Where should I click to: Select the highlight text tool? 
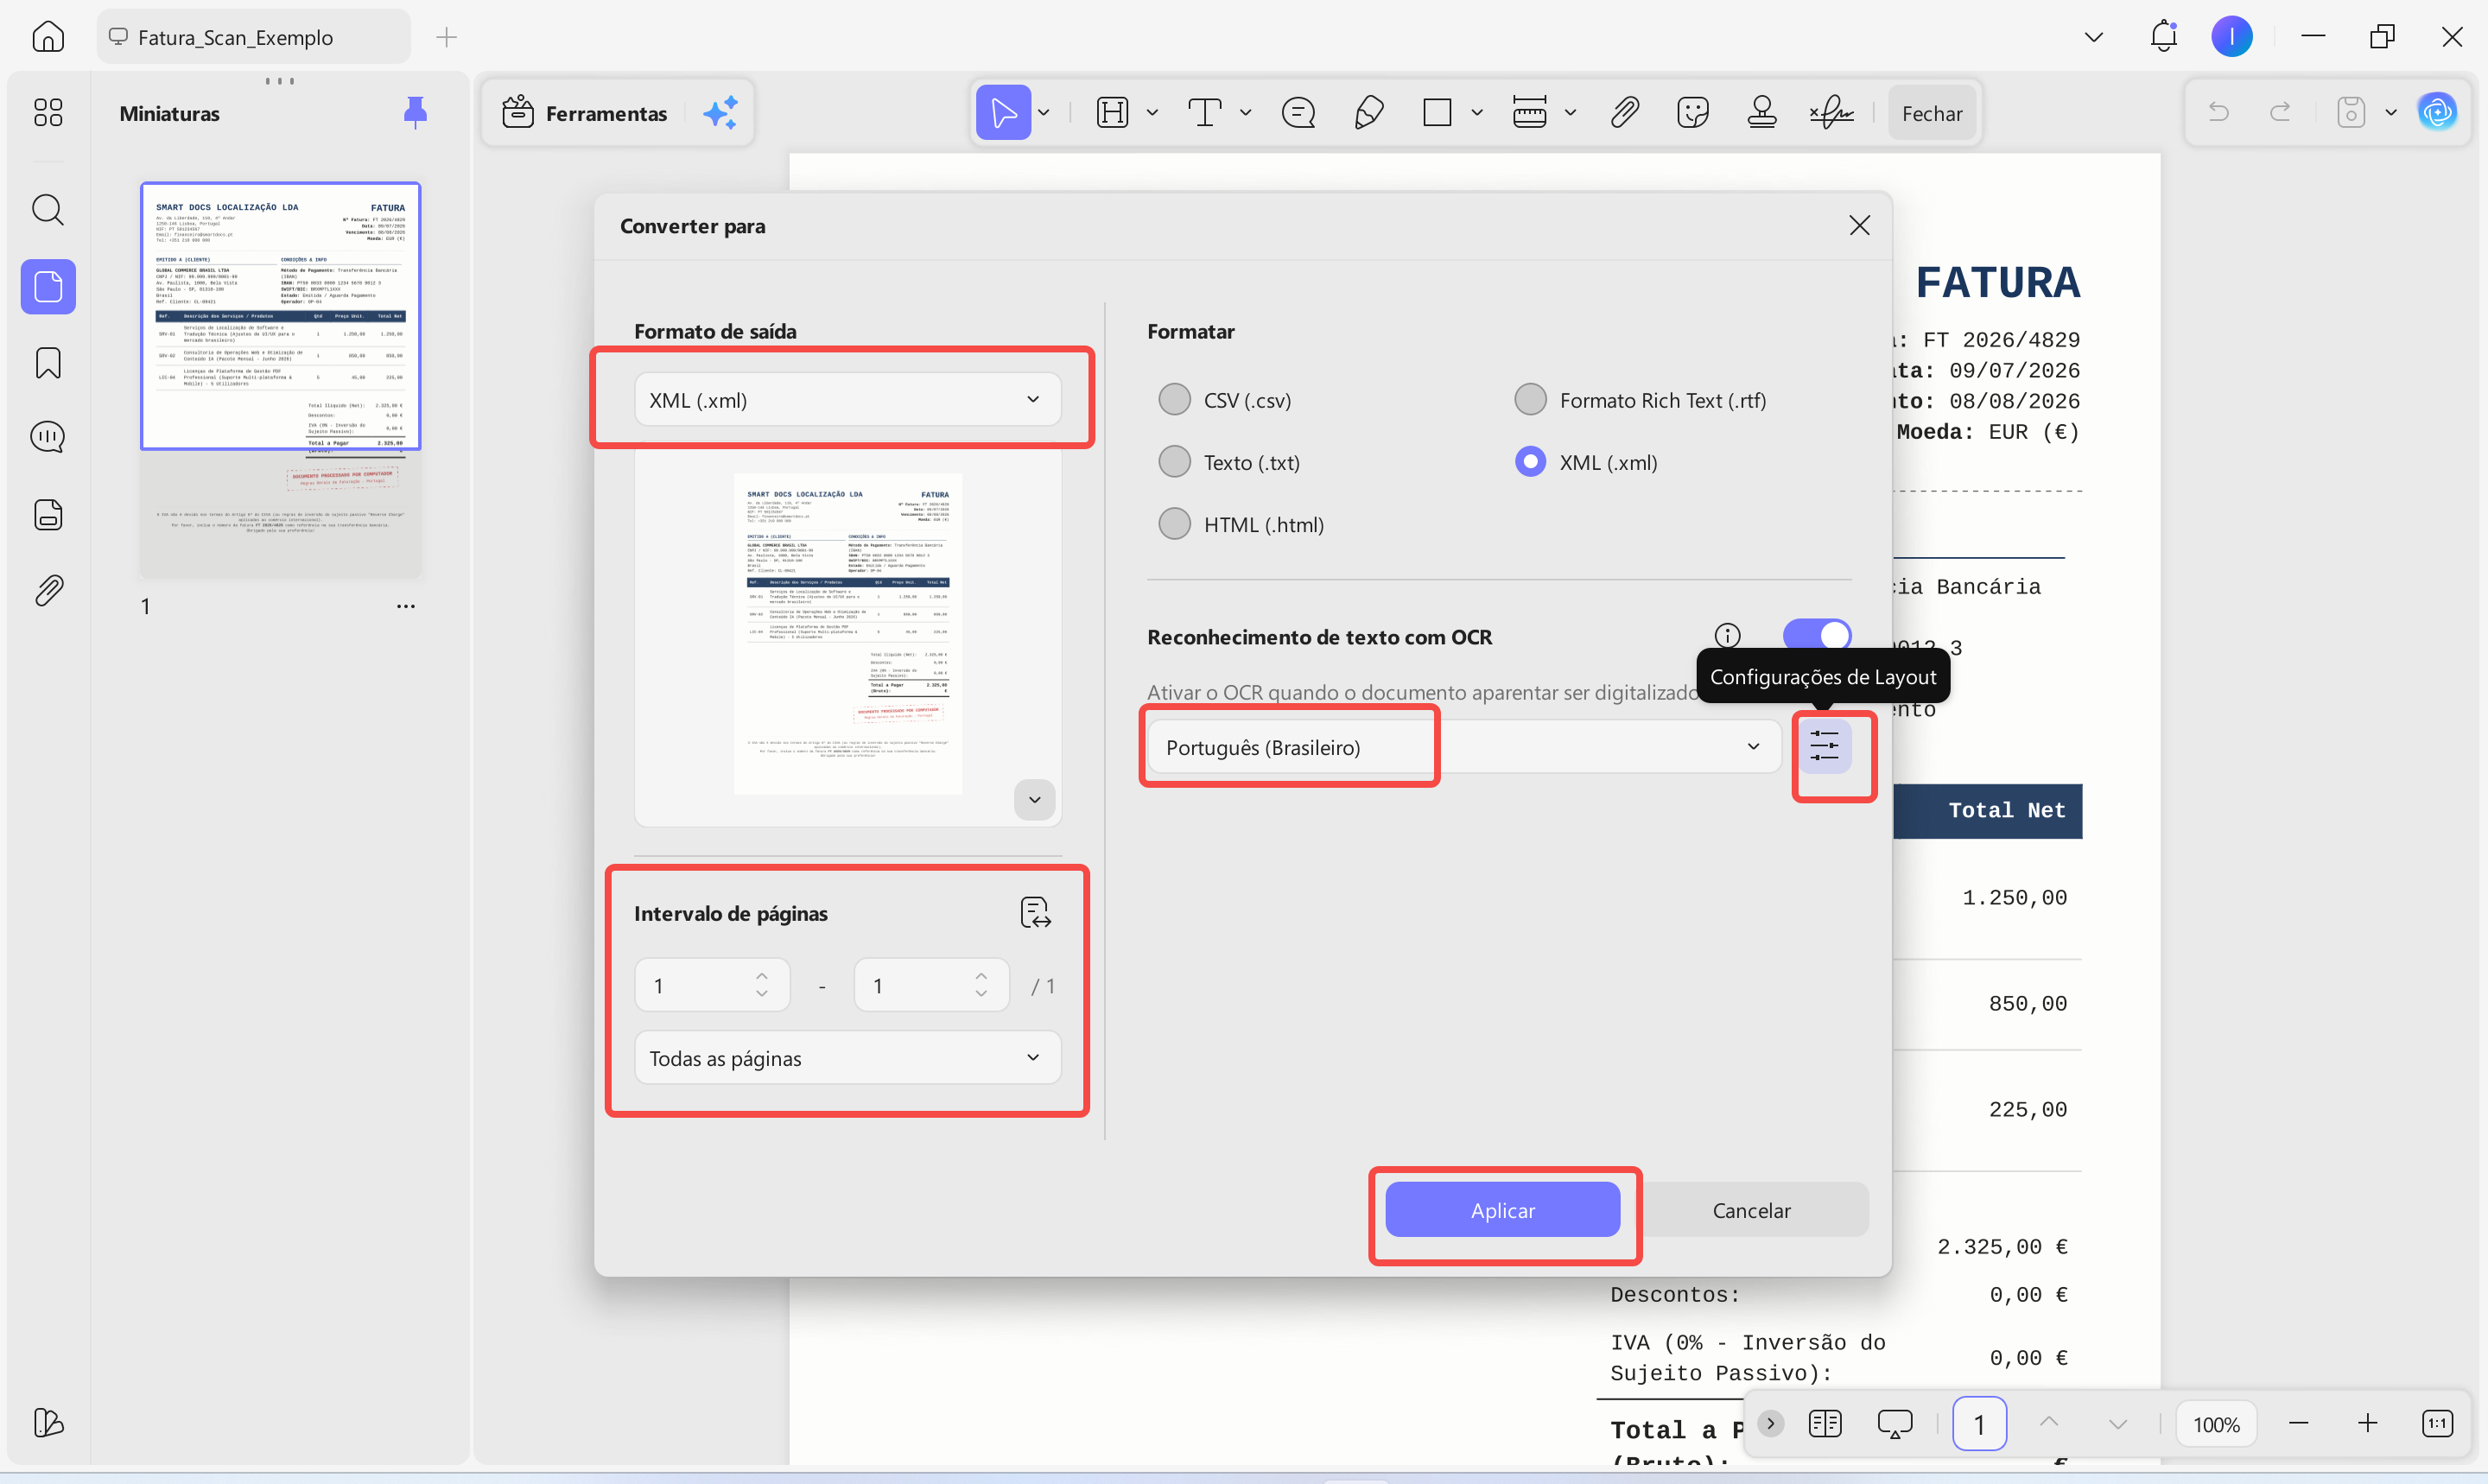tap(1112, 112)
